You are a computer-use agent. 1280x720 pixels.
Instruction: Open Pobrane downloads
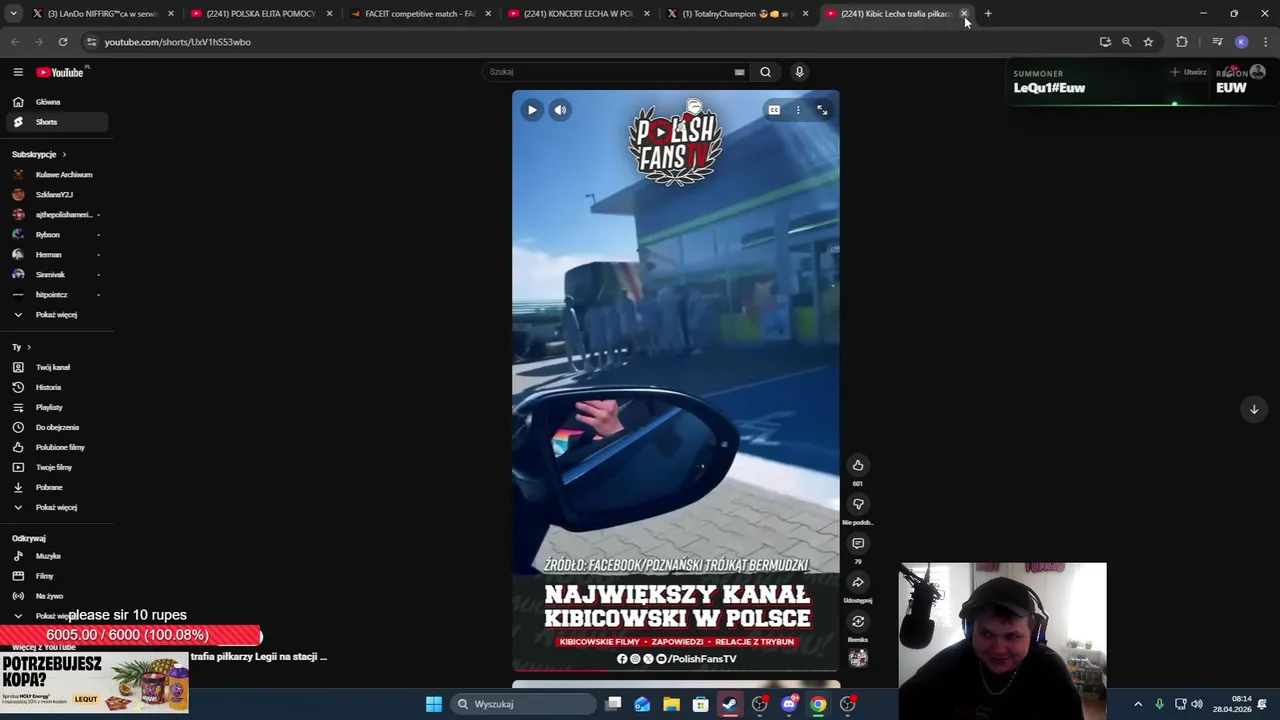click(55, 487)
